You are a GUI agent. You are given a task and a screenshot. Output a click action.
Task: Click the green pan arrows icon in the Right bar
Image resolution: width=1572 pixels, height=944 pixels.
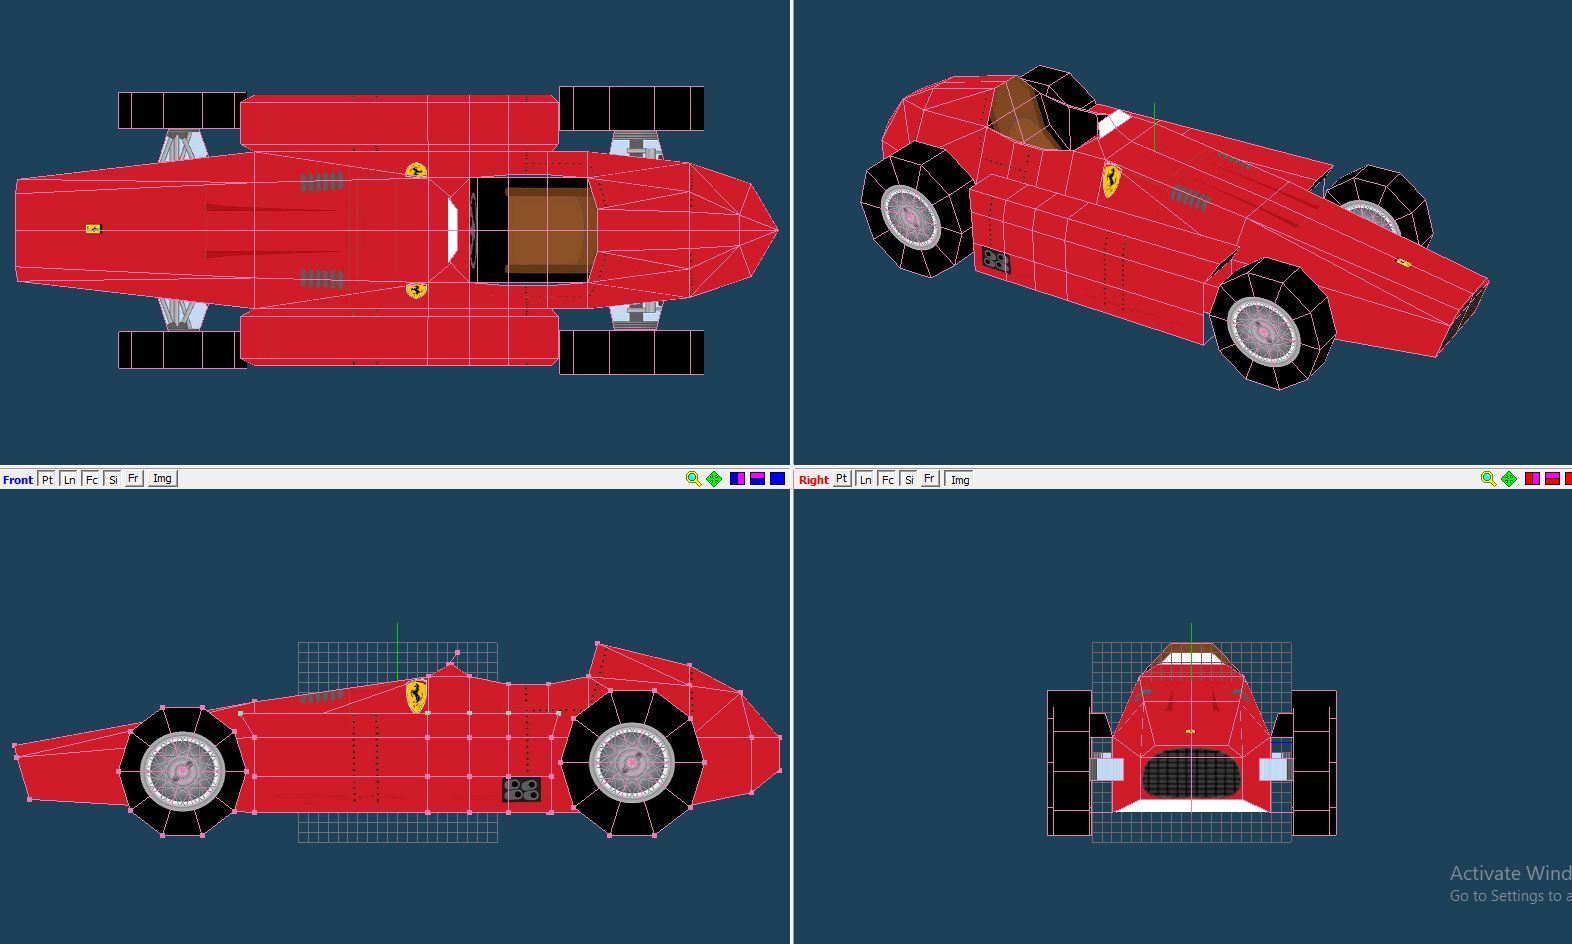(x=1509, y=479)
